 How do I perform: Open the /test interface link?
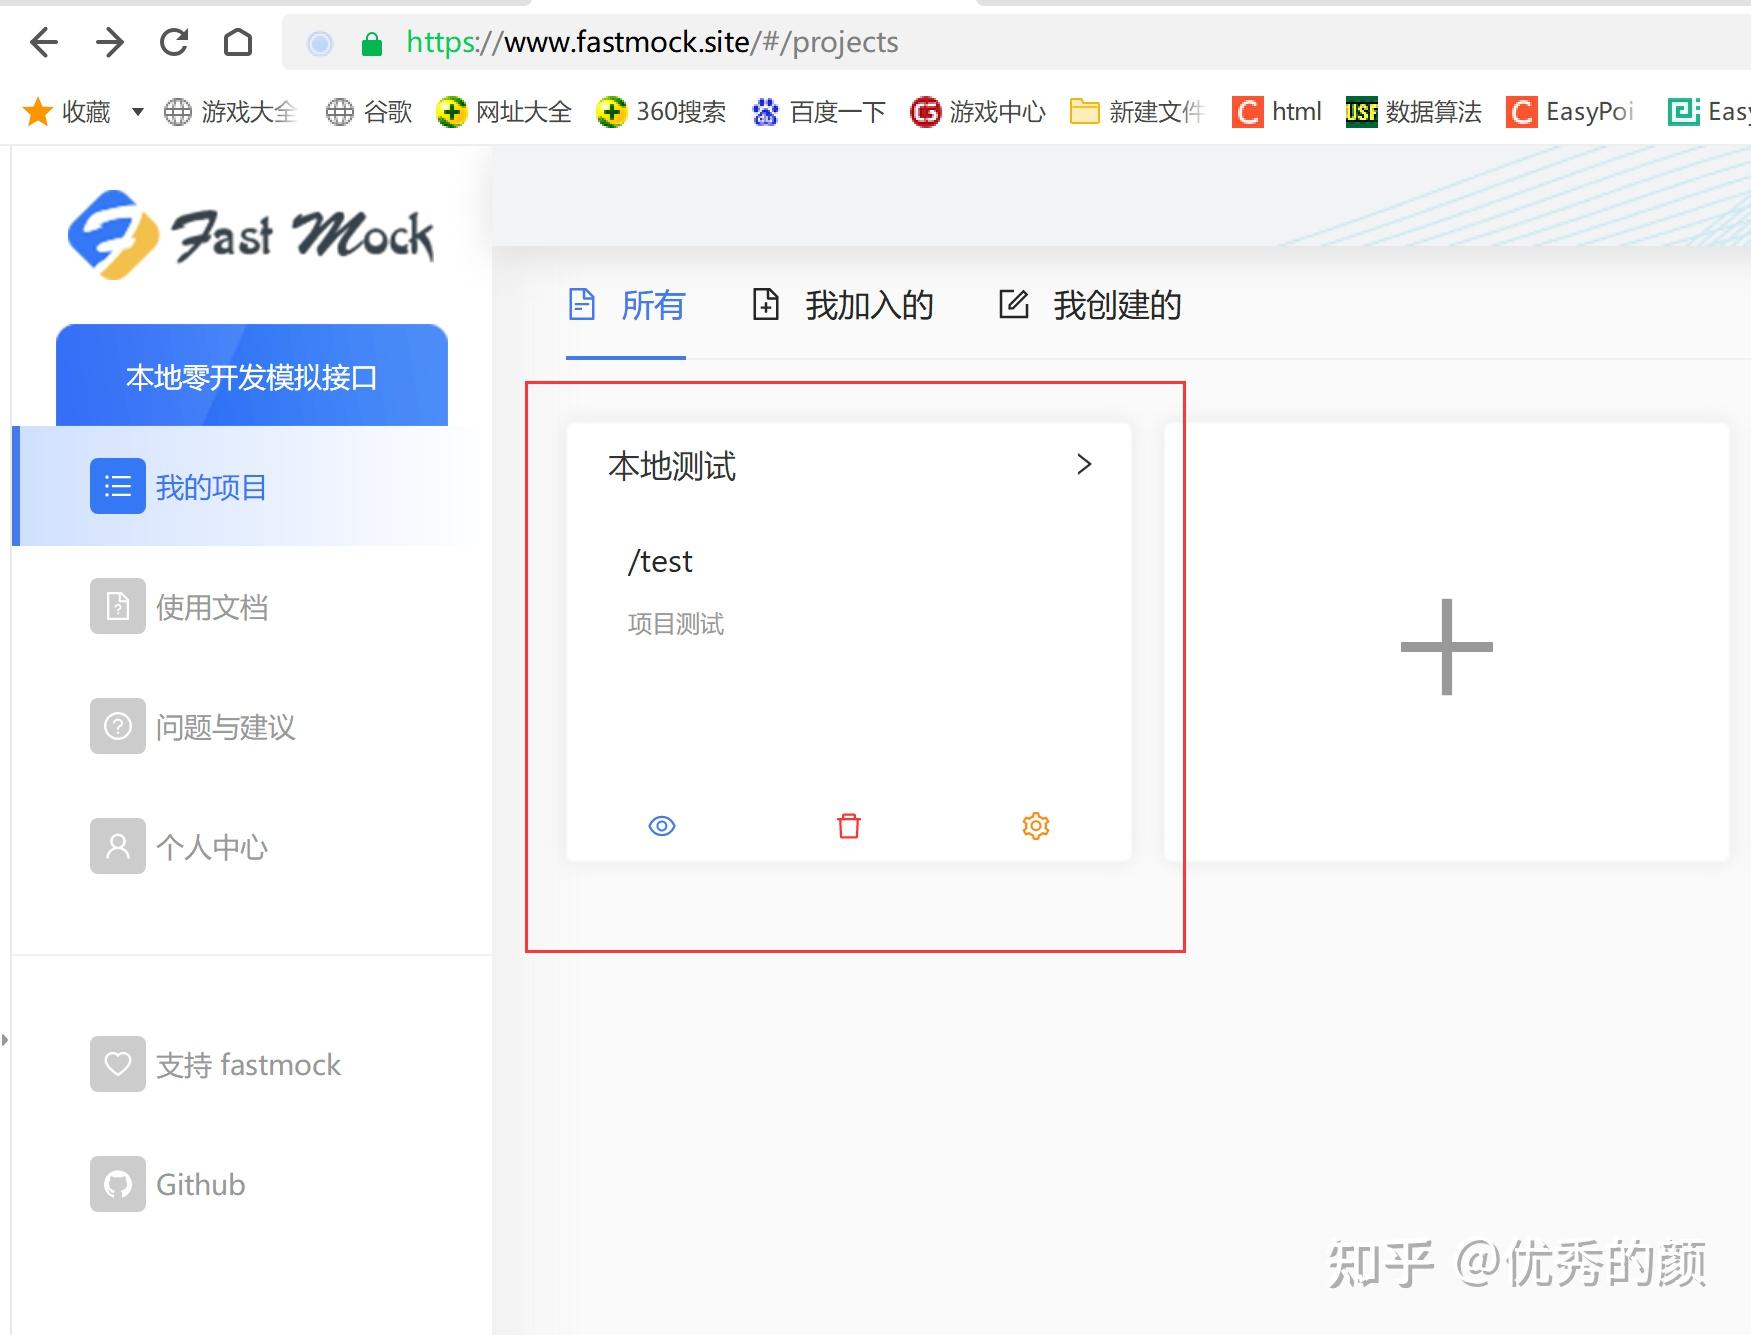[659, 561]
